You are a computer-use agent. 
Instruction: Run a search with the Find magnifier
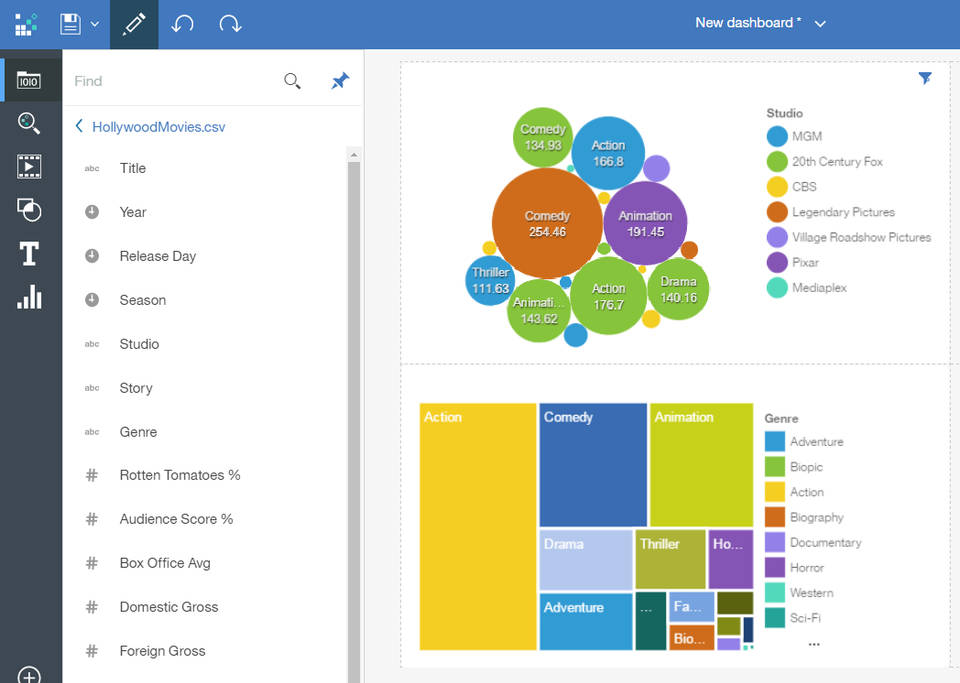pyautogui.click(x=291, y=80)
